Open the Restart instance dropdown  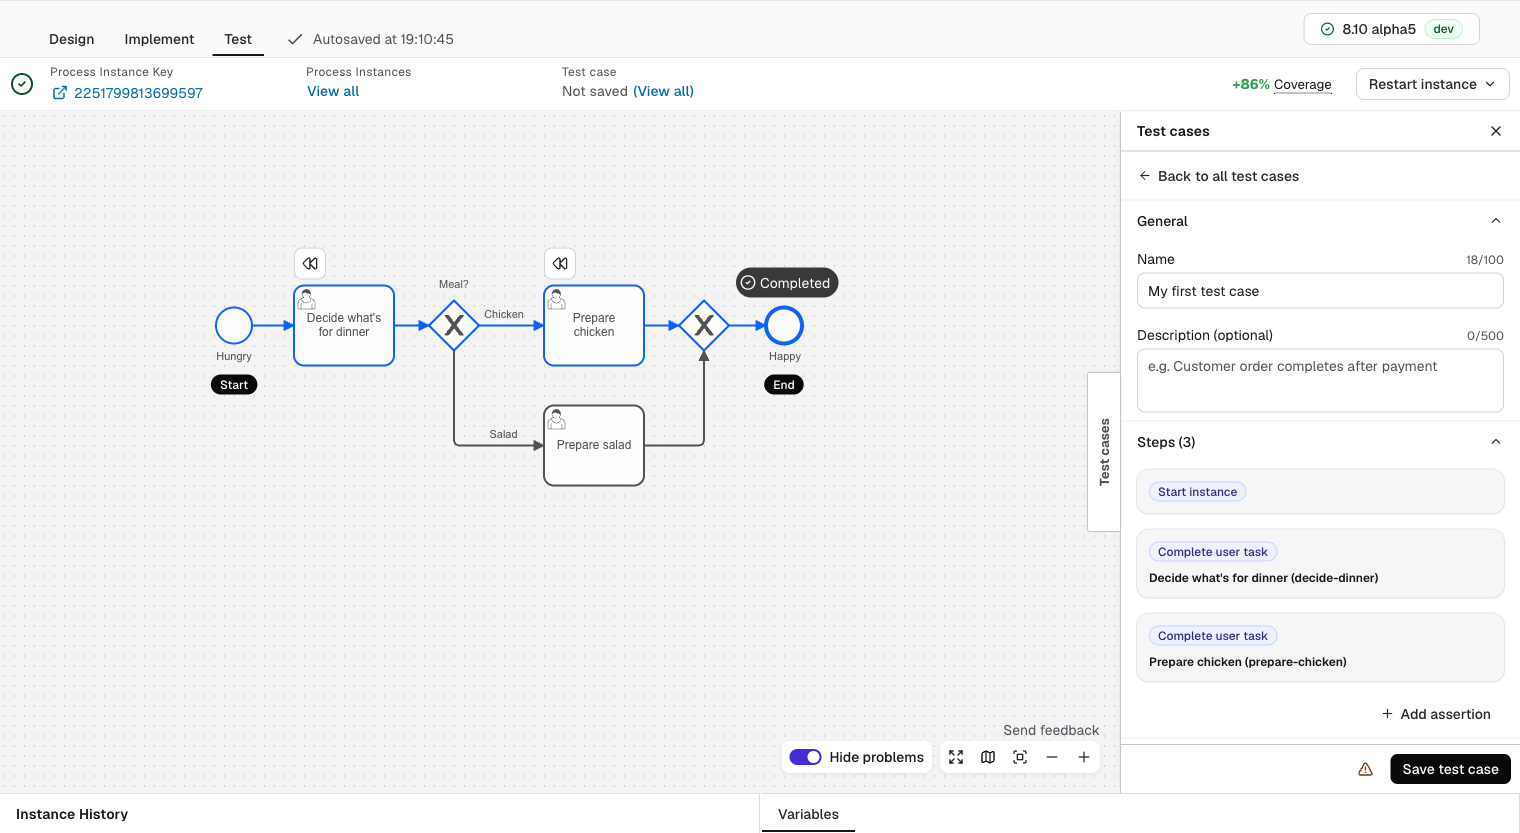(1432, 84)
